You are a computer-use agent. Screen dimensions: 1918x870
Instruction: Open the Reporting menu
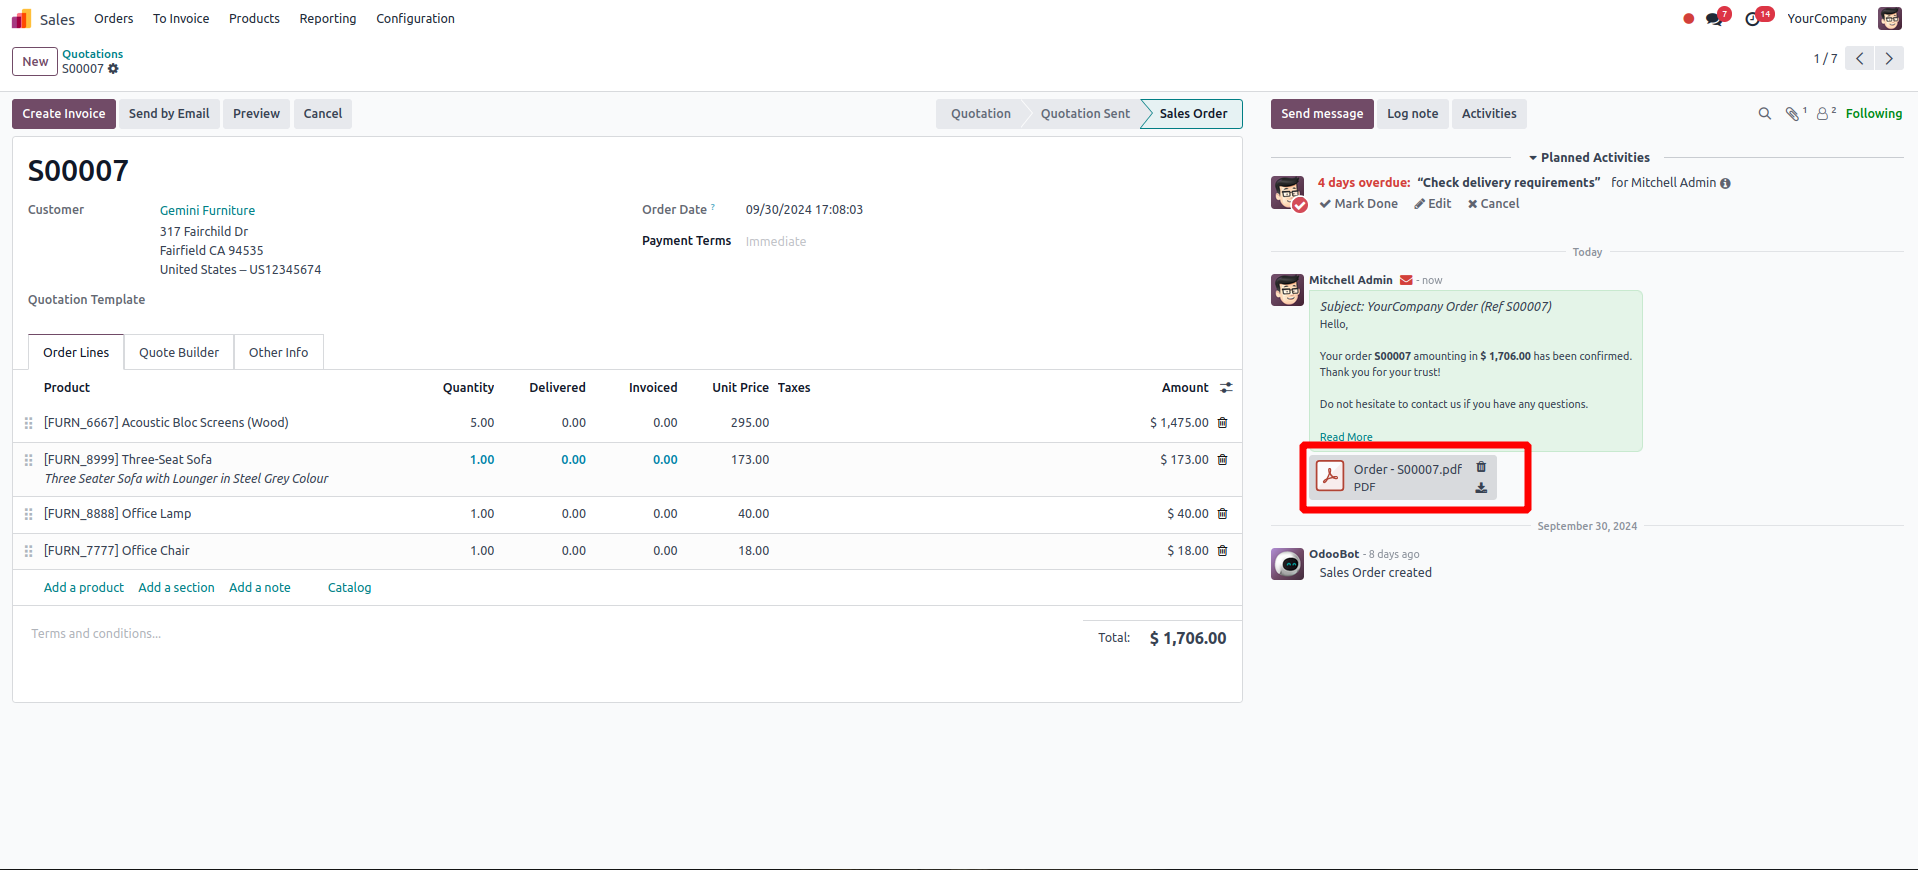tap(328, 19)
